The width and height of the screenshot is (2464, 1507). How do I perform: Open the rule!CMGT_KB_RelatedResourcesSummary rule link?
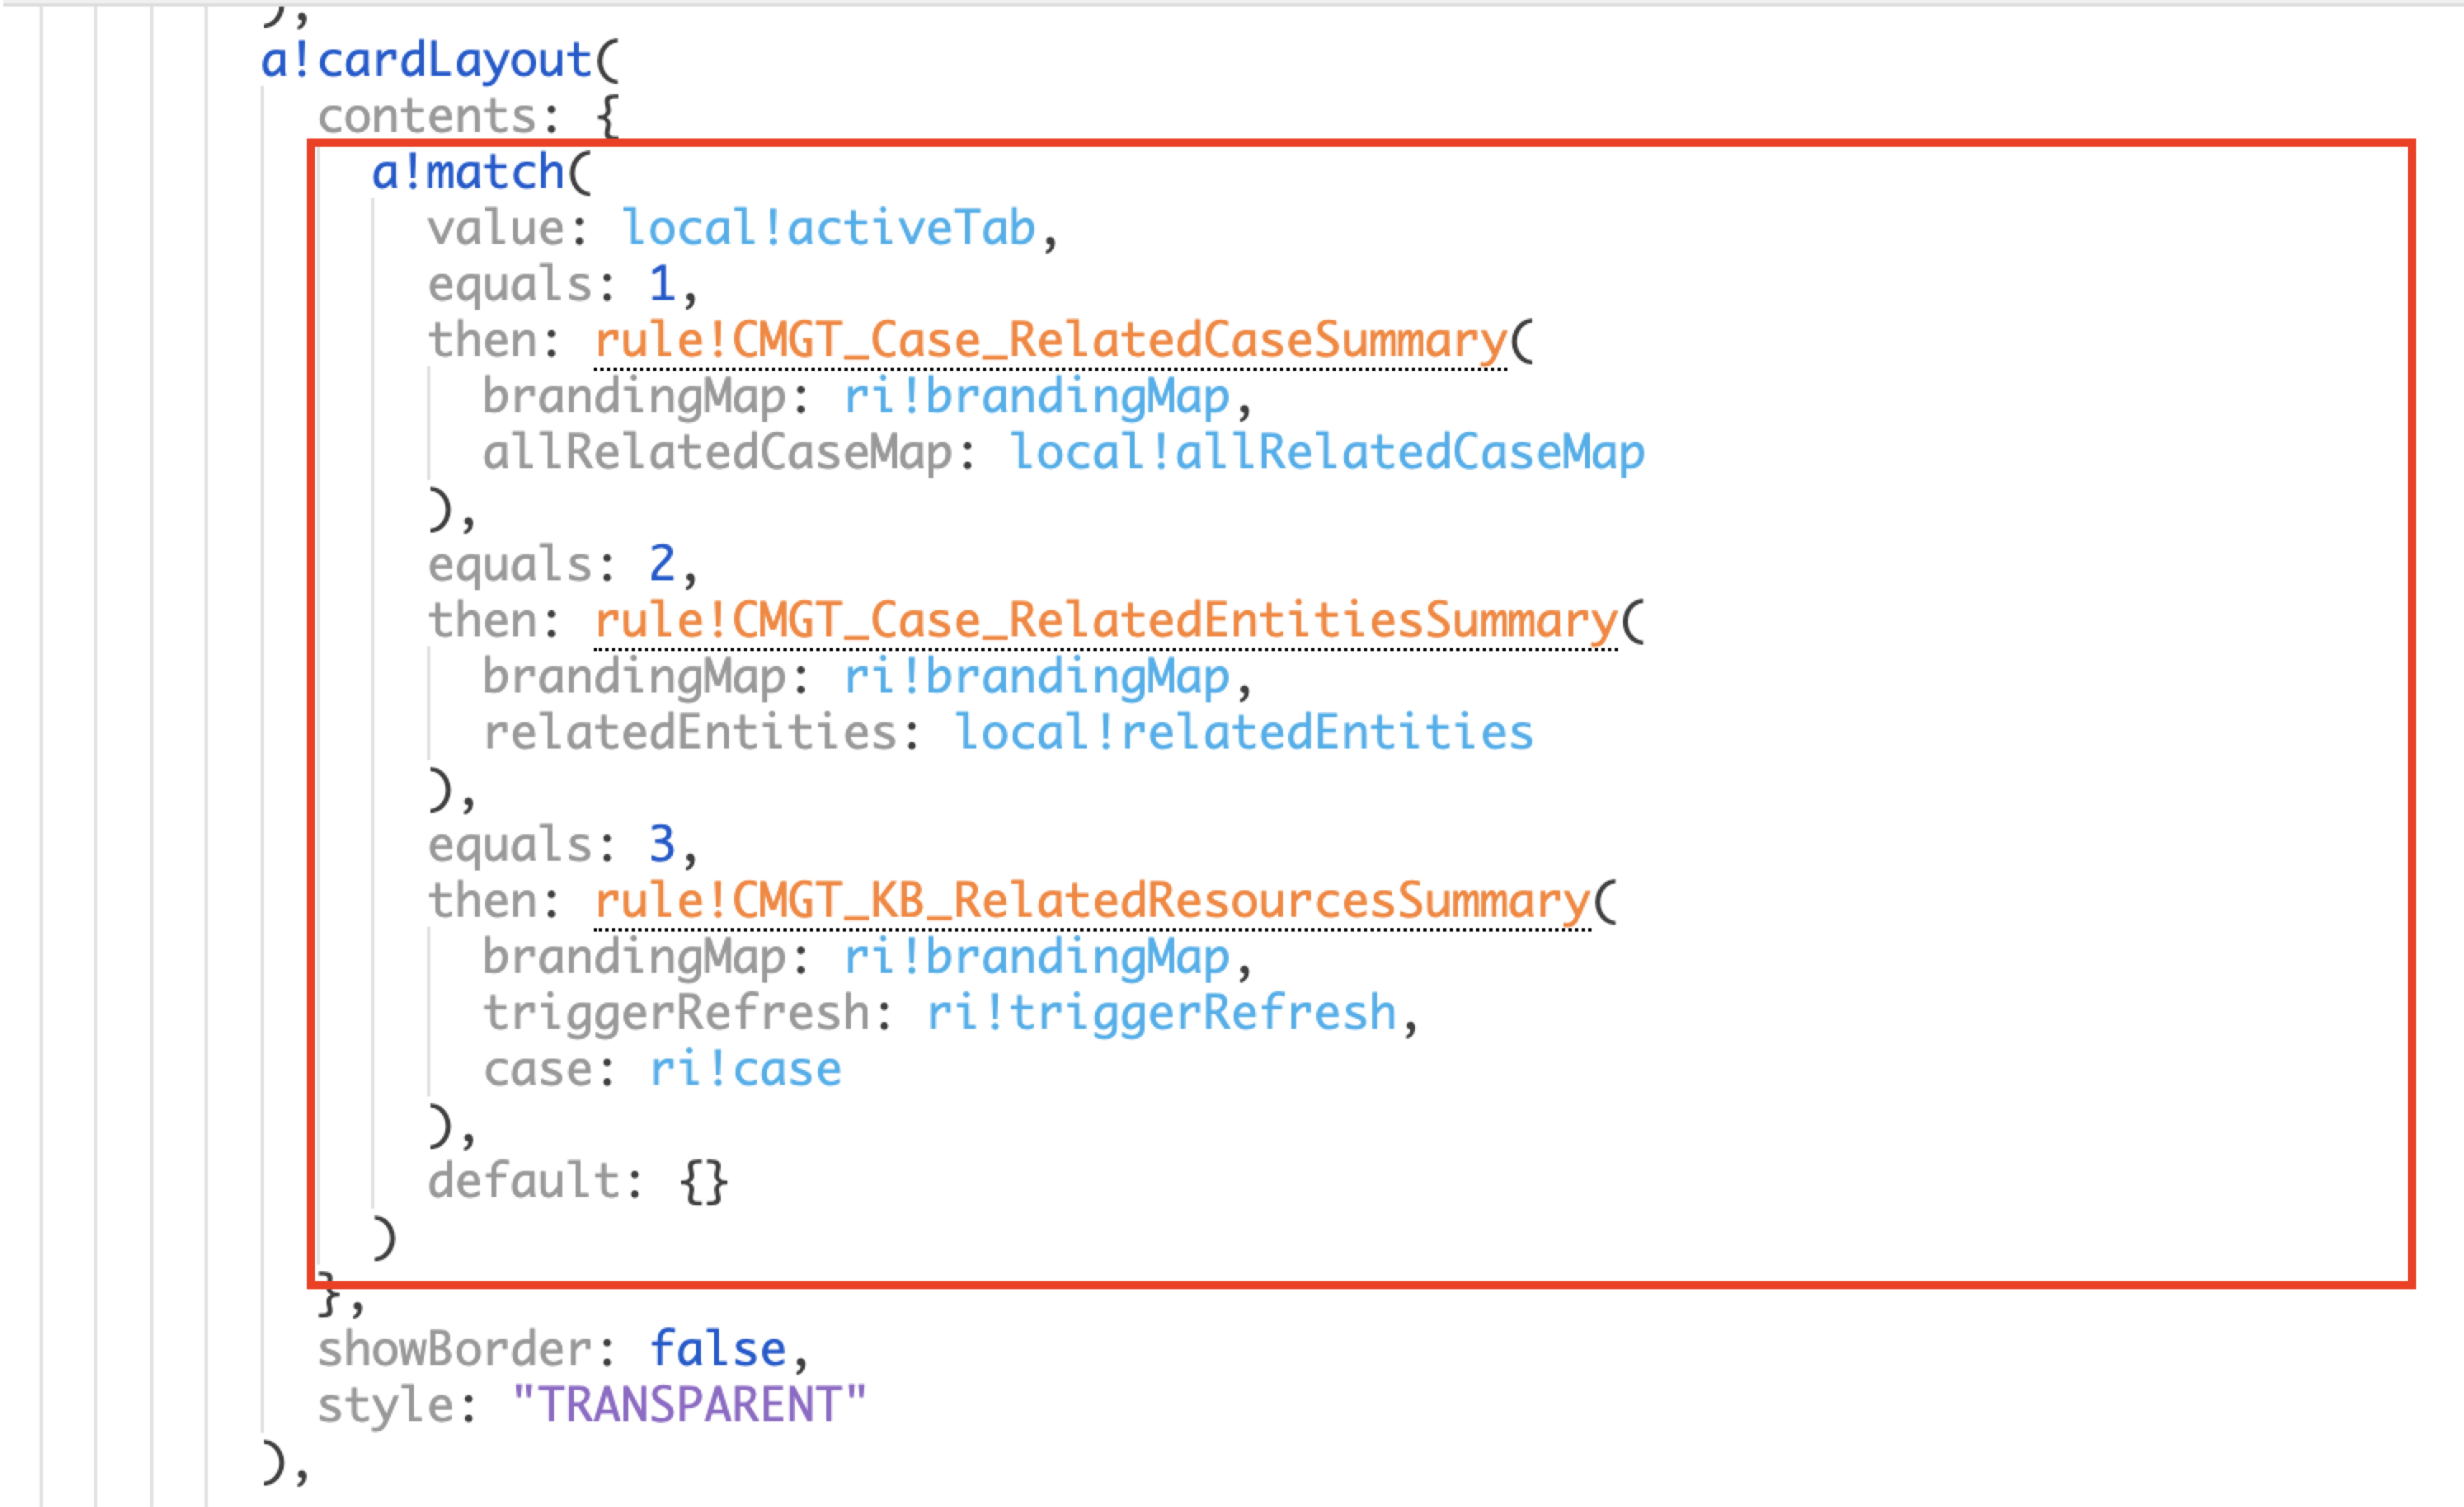click(1091, 900)
